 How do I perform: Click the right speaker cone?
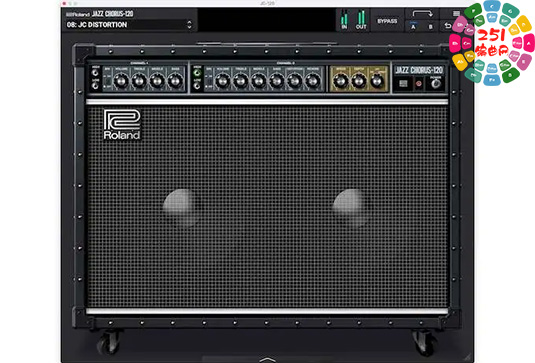tap(350, 208)
